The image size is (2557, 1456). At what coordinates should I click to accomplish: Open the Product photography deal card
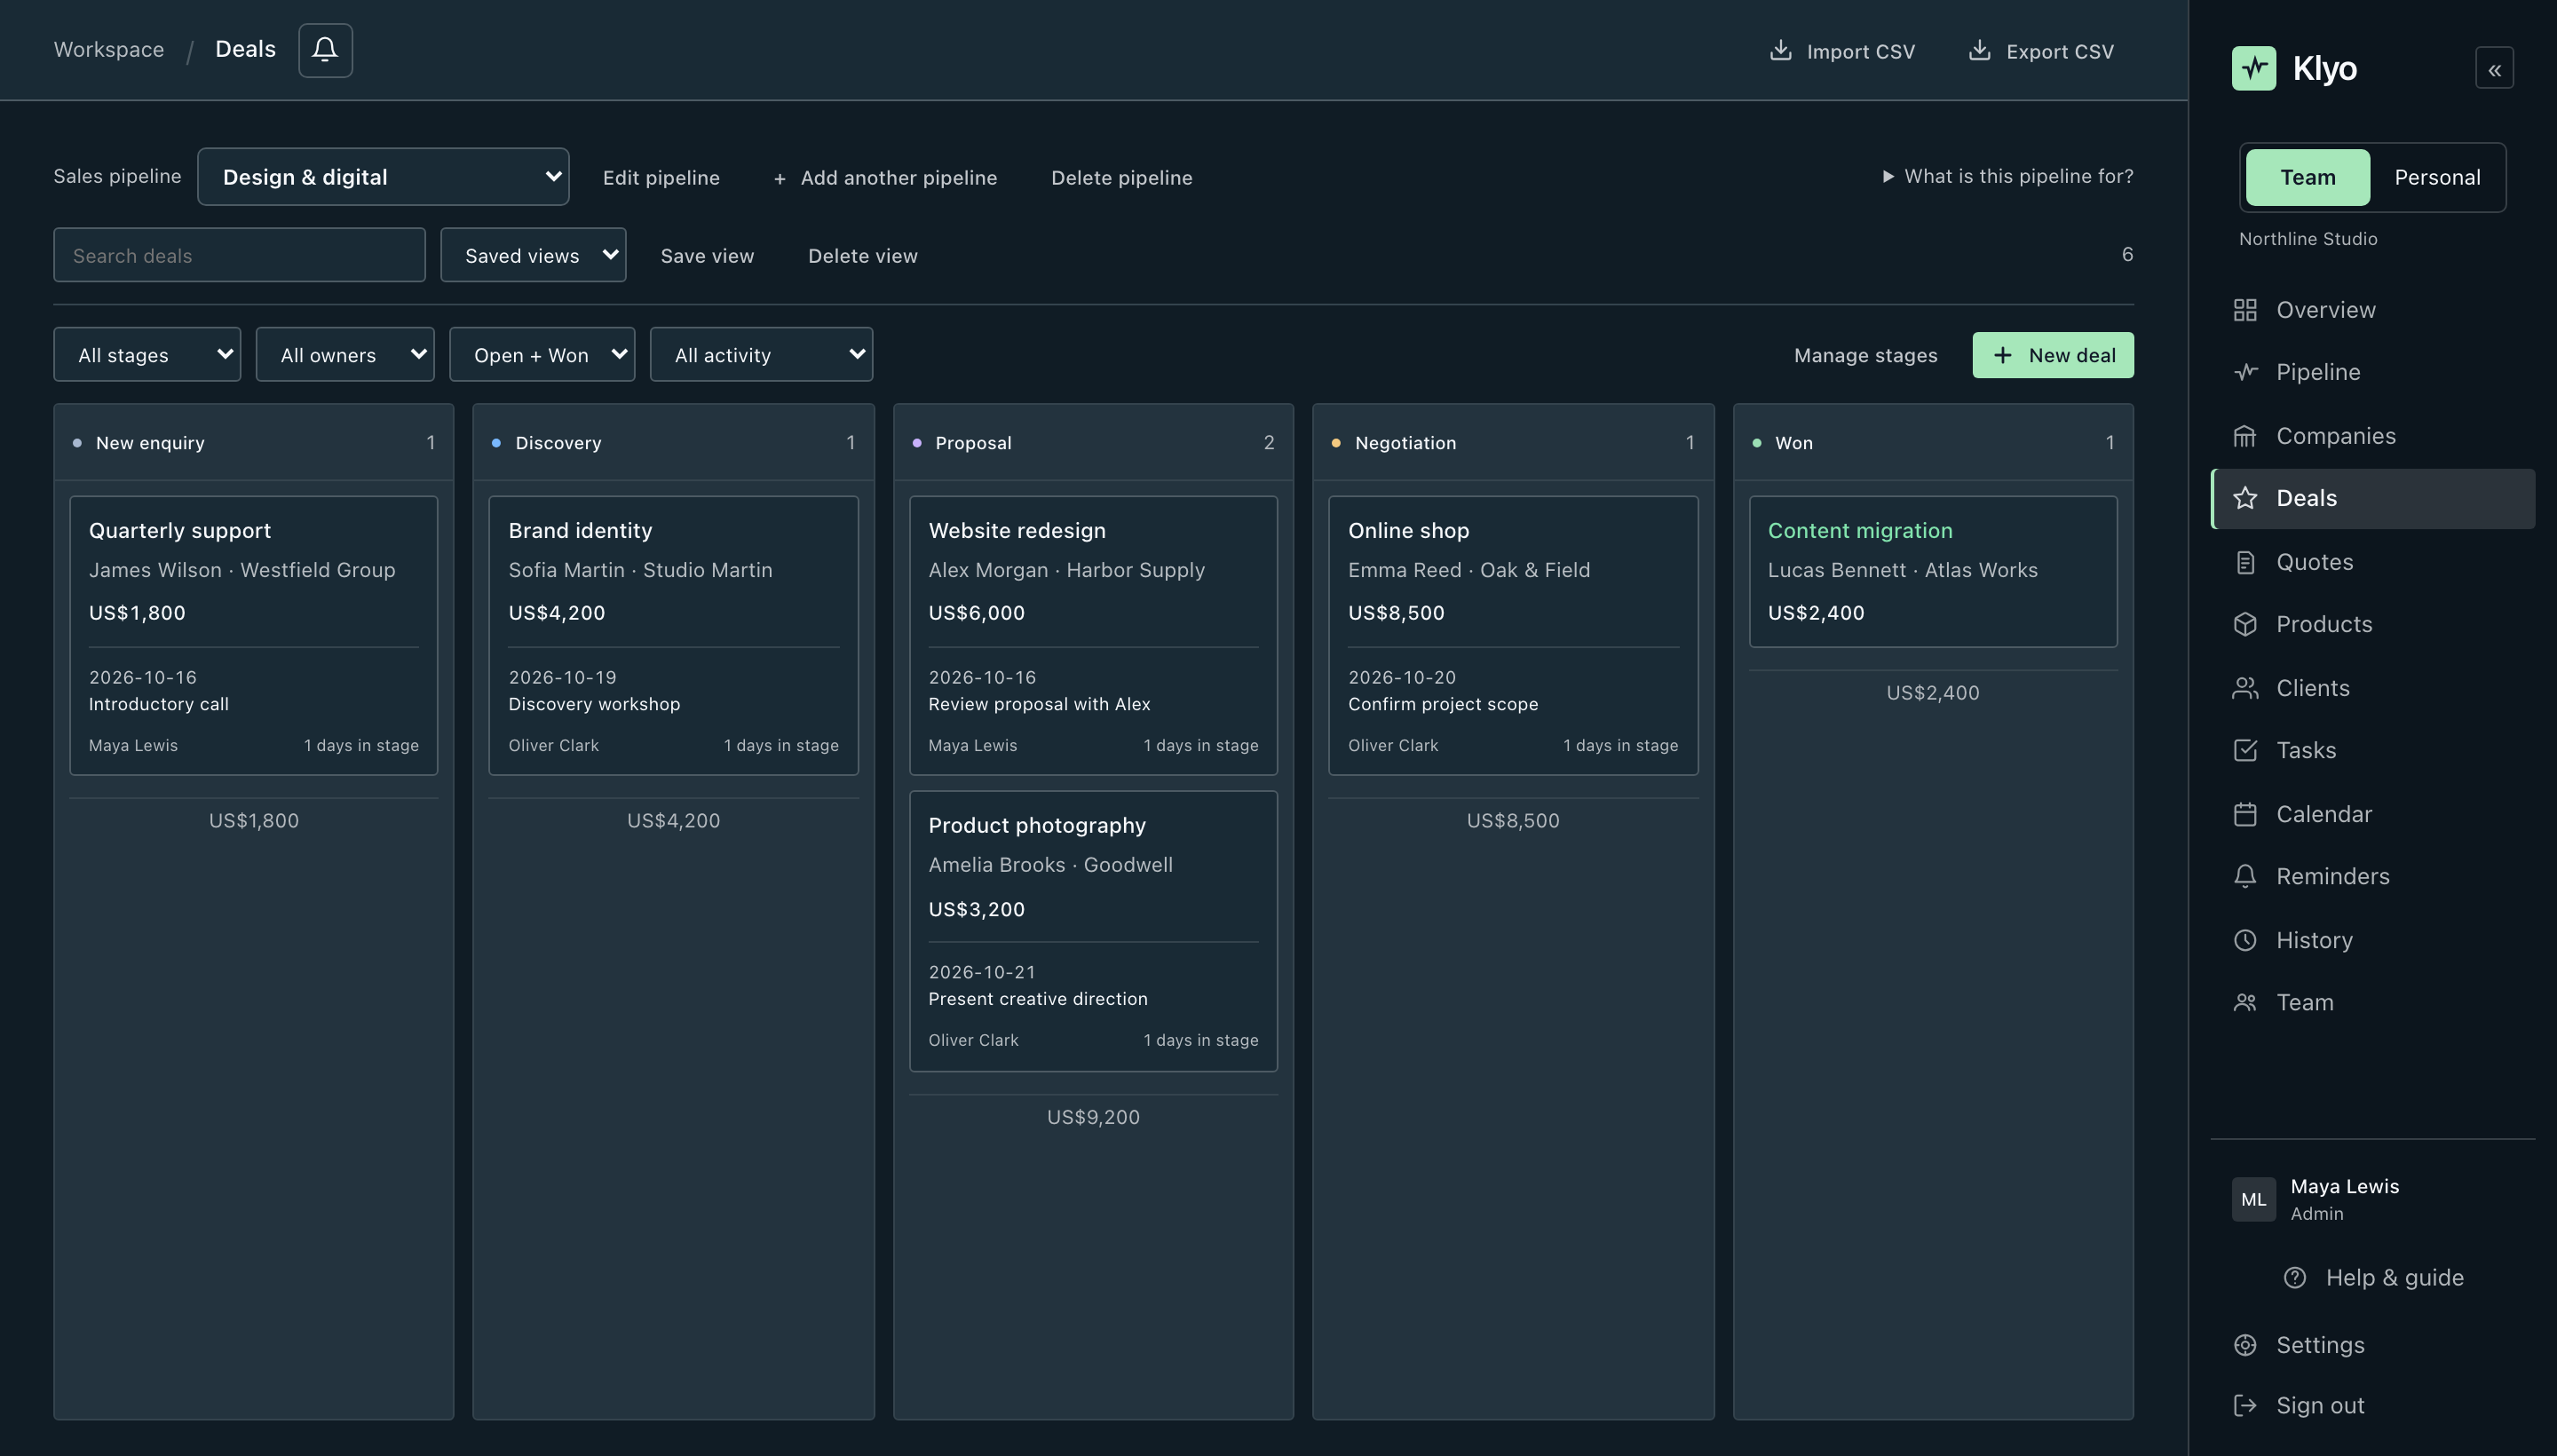tap(1093, 931)
